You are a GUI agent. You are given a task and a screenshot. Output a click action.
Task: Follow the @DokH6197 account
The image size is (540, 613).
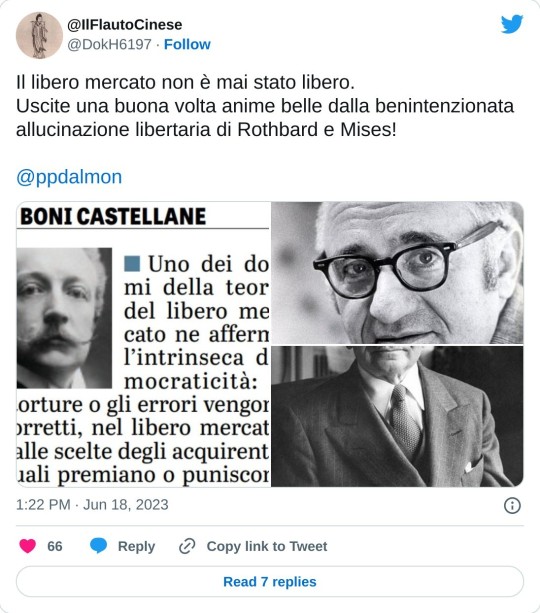(x=187, y=44)
